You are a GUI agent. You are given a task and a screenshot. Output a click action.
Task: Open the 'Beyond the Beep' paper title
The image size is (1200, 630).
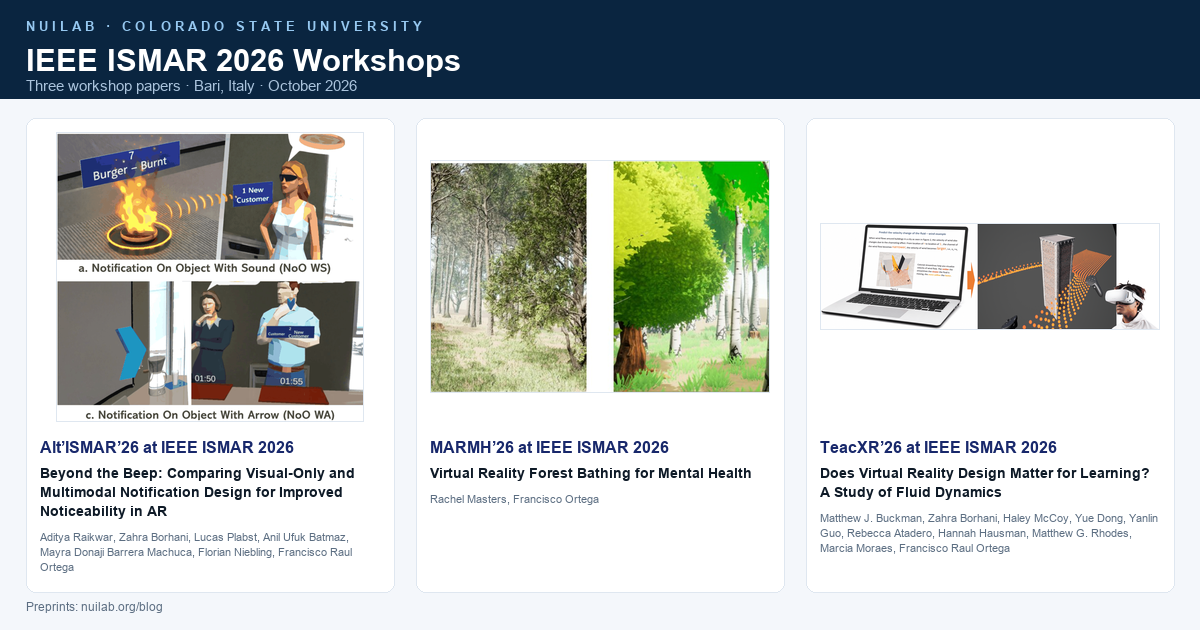(198, 492)
